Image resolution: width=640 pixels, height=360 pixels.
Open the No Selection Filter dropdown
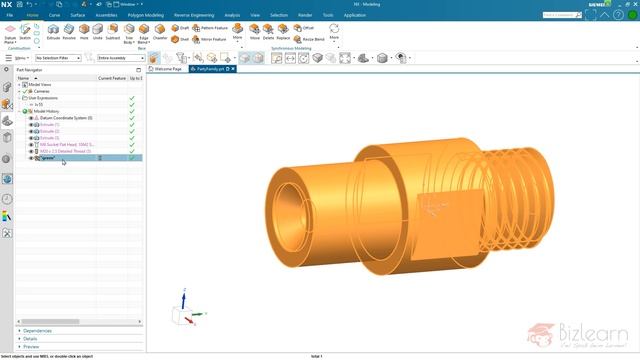[x=58, y=58]
